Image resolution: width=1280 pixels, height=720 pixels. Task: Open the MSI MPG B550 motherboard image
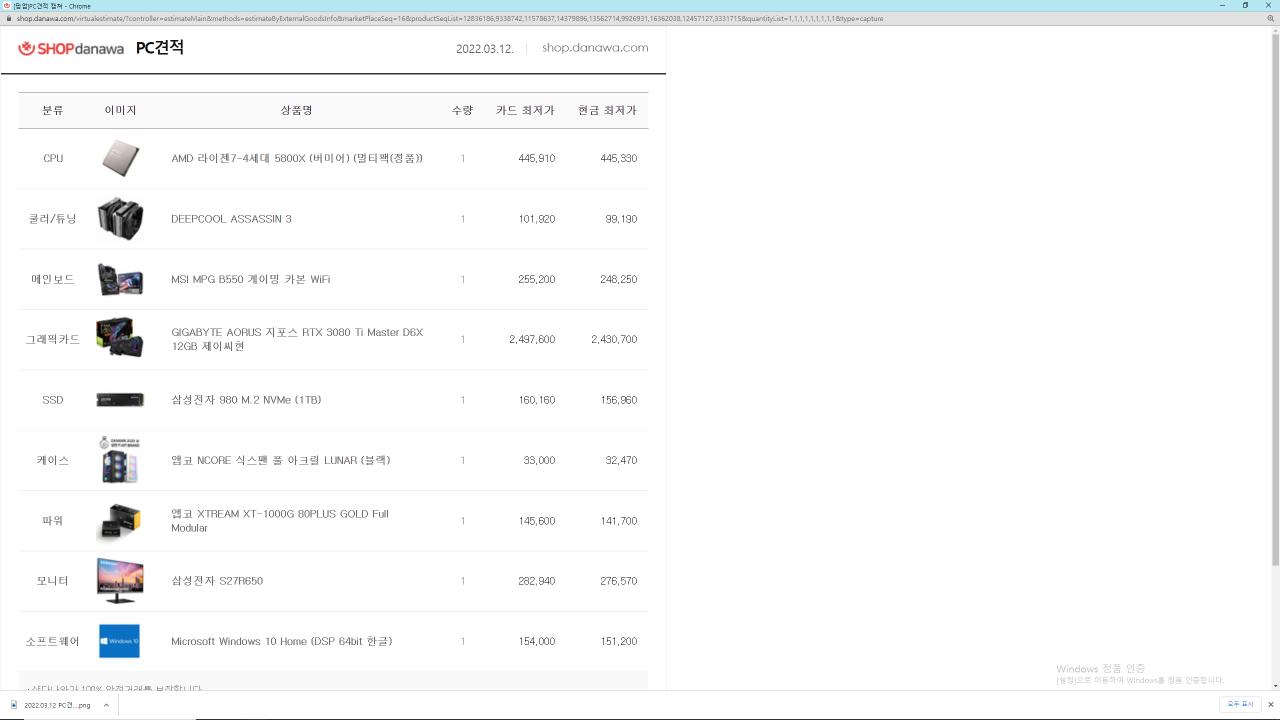pos(120,279)
